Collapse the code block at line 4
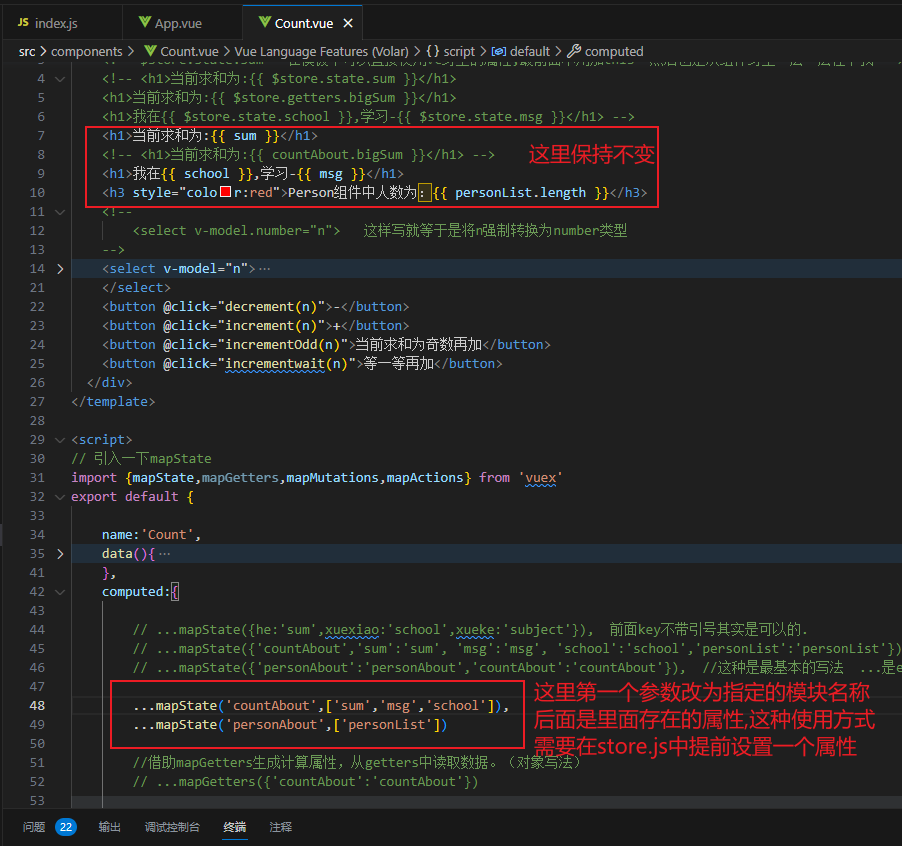This screenshot has width=902, height=846. coord(60,79)
